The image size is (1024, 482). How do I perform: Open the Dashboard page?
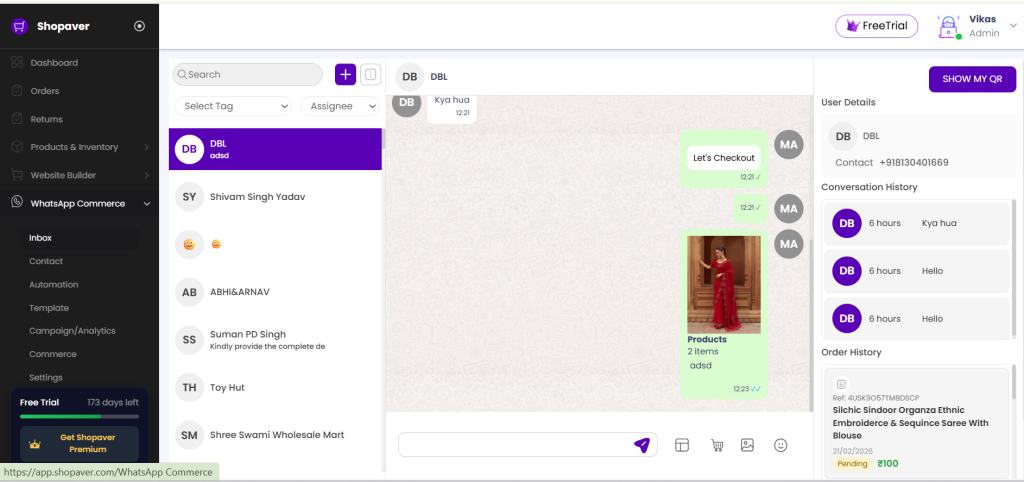click(54, 63)
